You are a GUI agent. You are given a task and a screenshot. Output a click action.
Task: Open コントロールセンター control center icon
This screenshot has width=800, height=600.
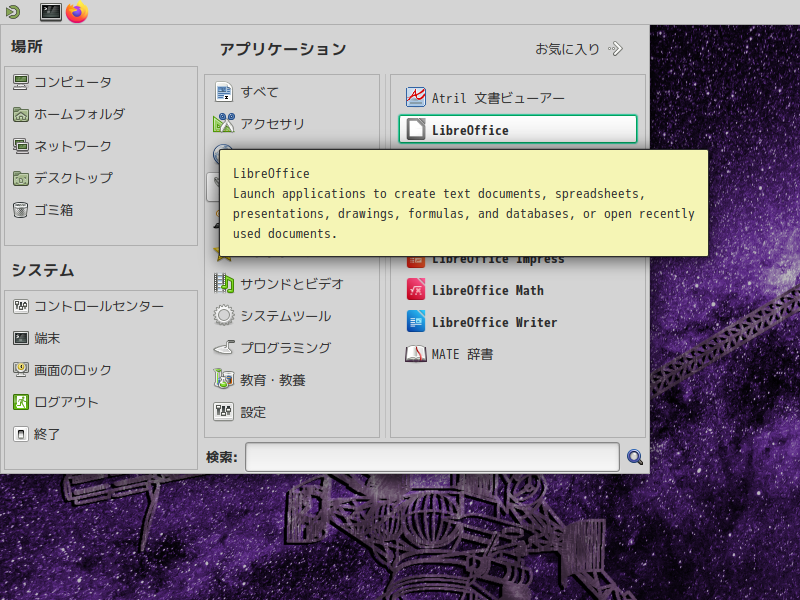click(20, 306)
